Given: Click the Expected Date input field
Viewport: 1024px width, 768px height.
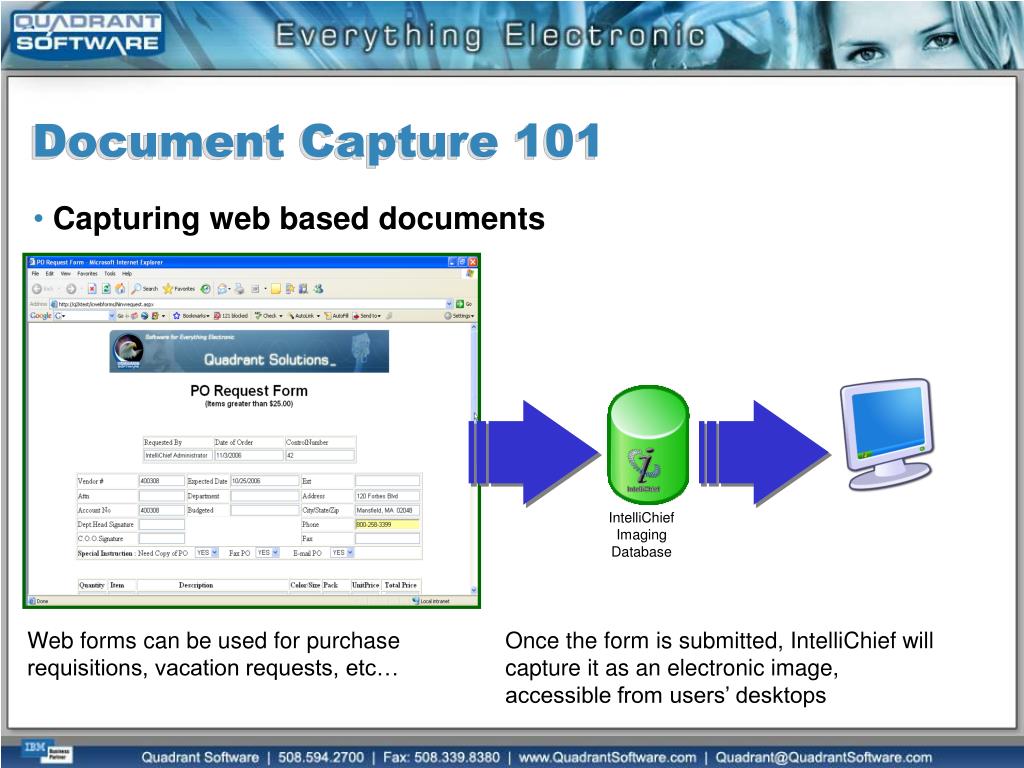Looking at the screenshot, I should coord(264,481).
